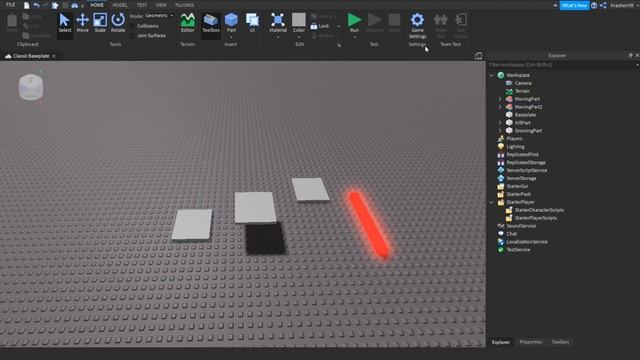This screenshot has width=640, height=360.
Task: Select SoundService in Explorer
Action: (521, 226)
